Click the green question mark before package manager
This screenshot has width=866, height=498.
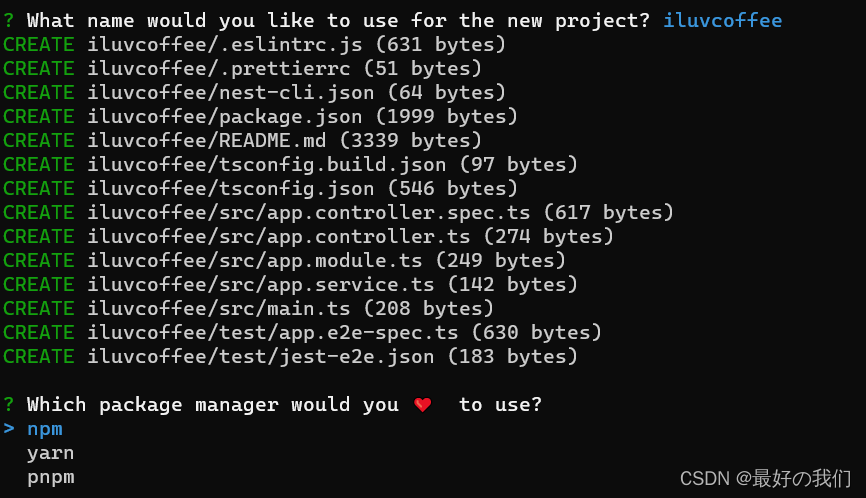[8, 404]
